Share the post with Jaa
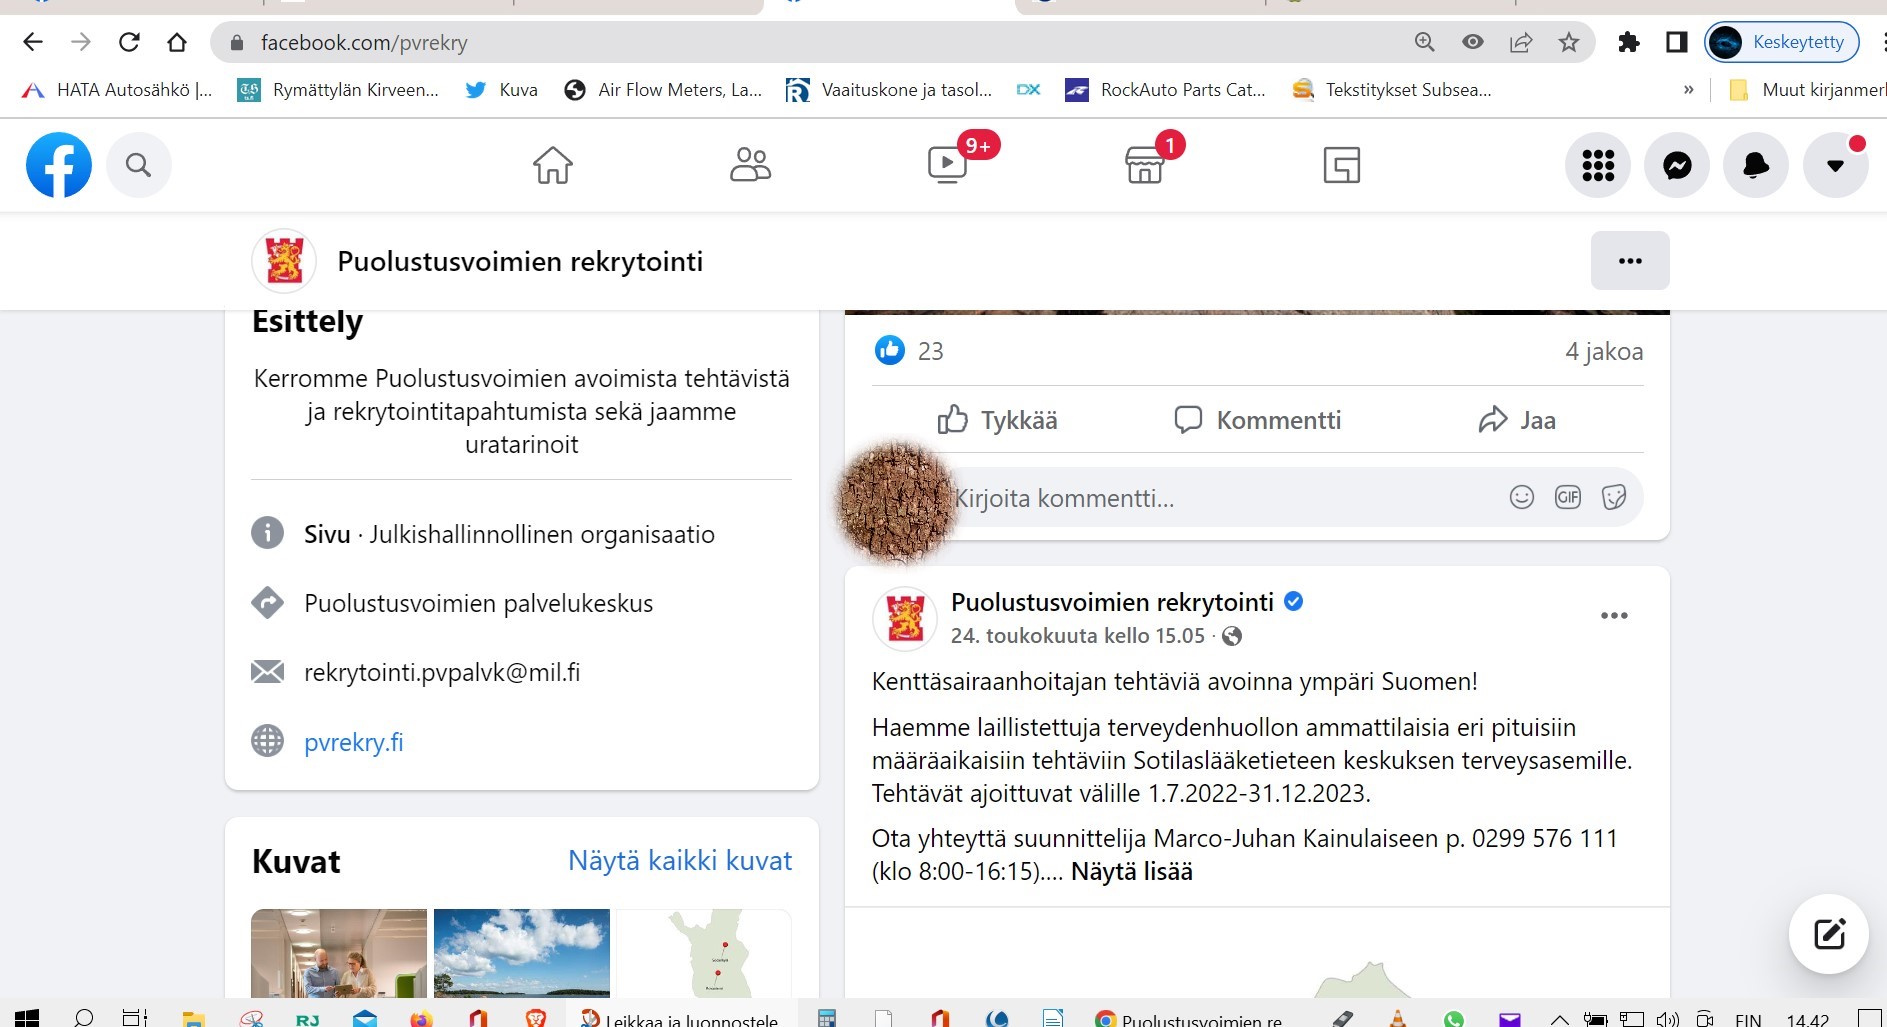Screen dimensions: 1887x1027 tap(1517, 420)
